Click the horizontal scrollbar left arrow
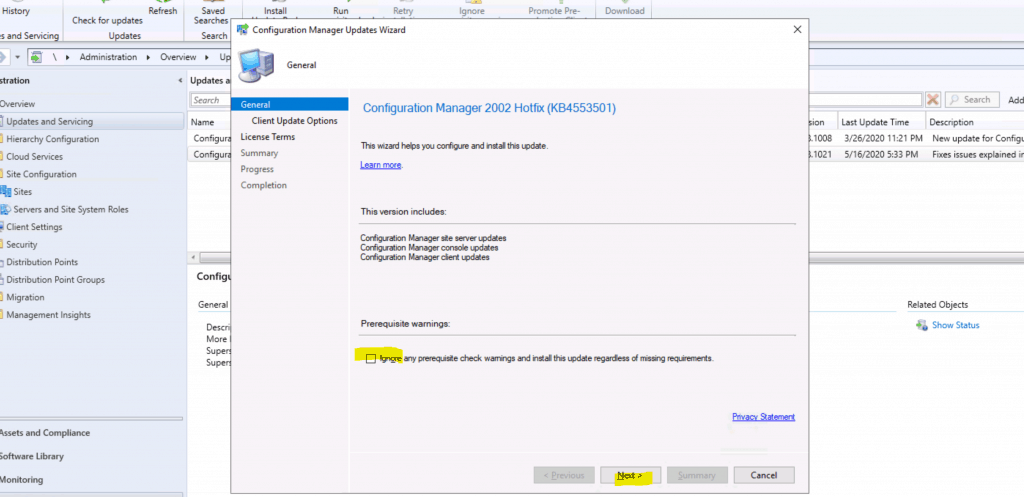The width and height of the screenshot is (1024, 497). click(193, 257)
